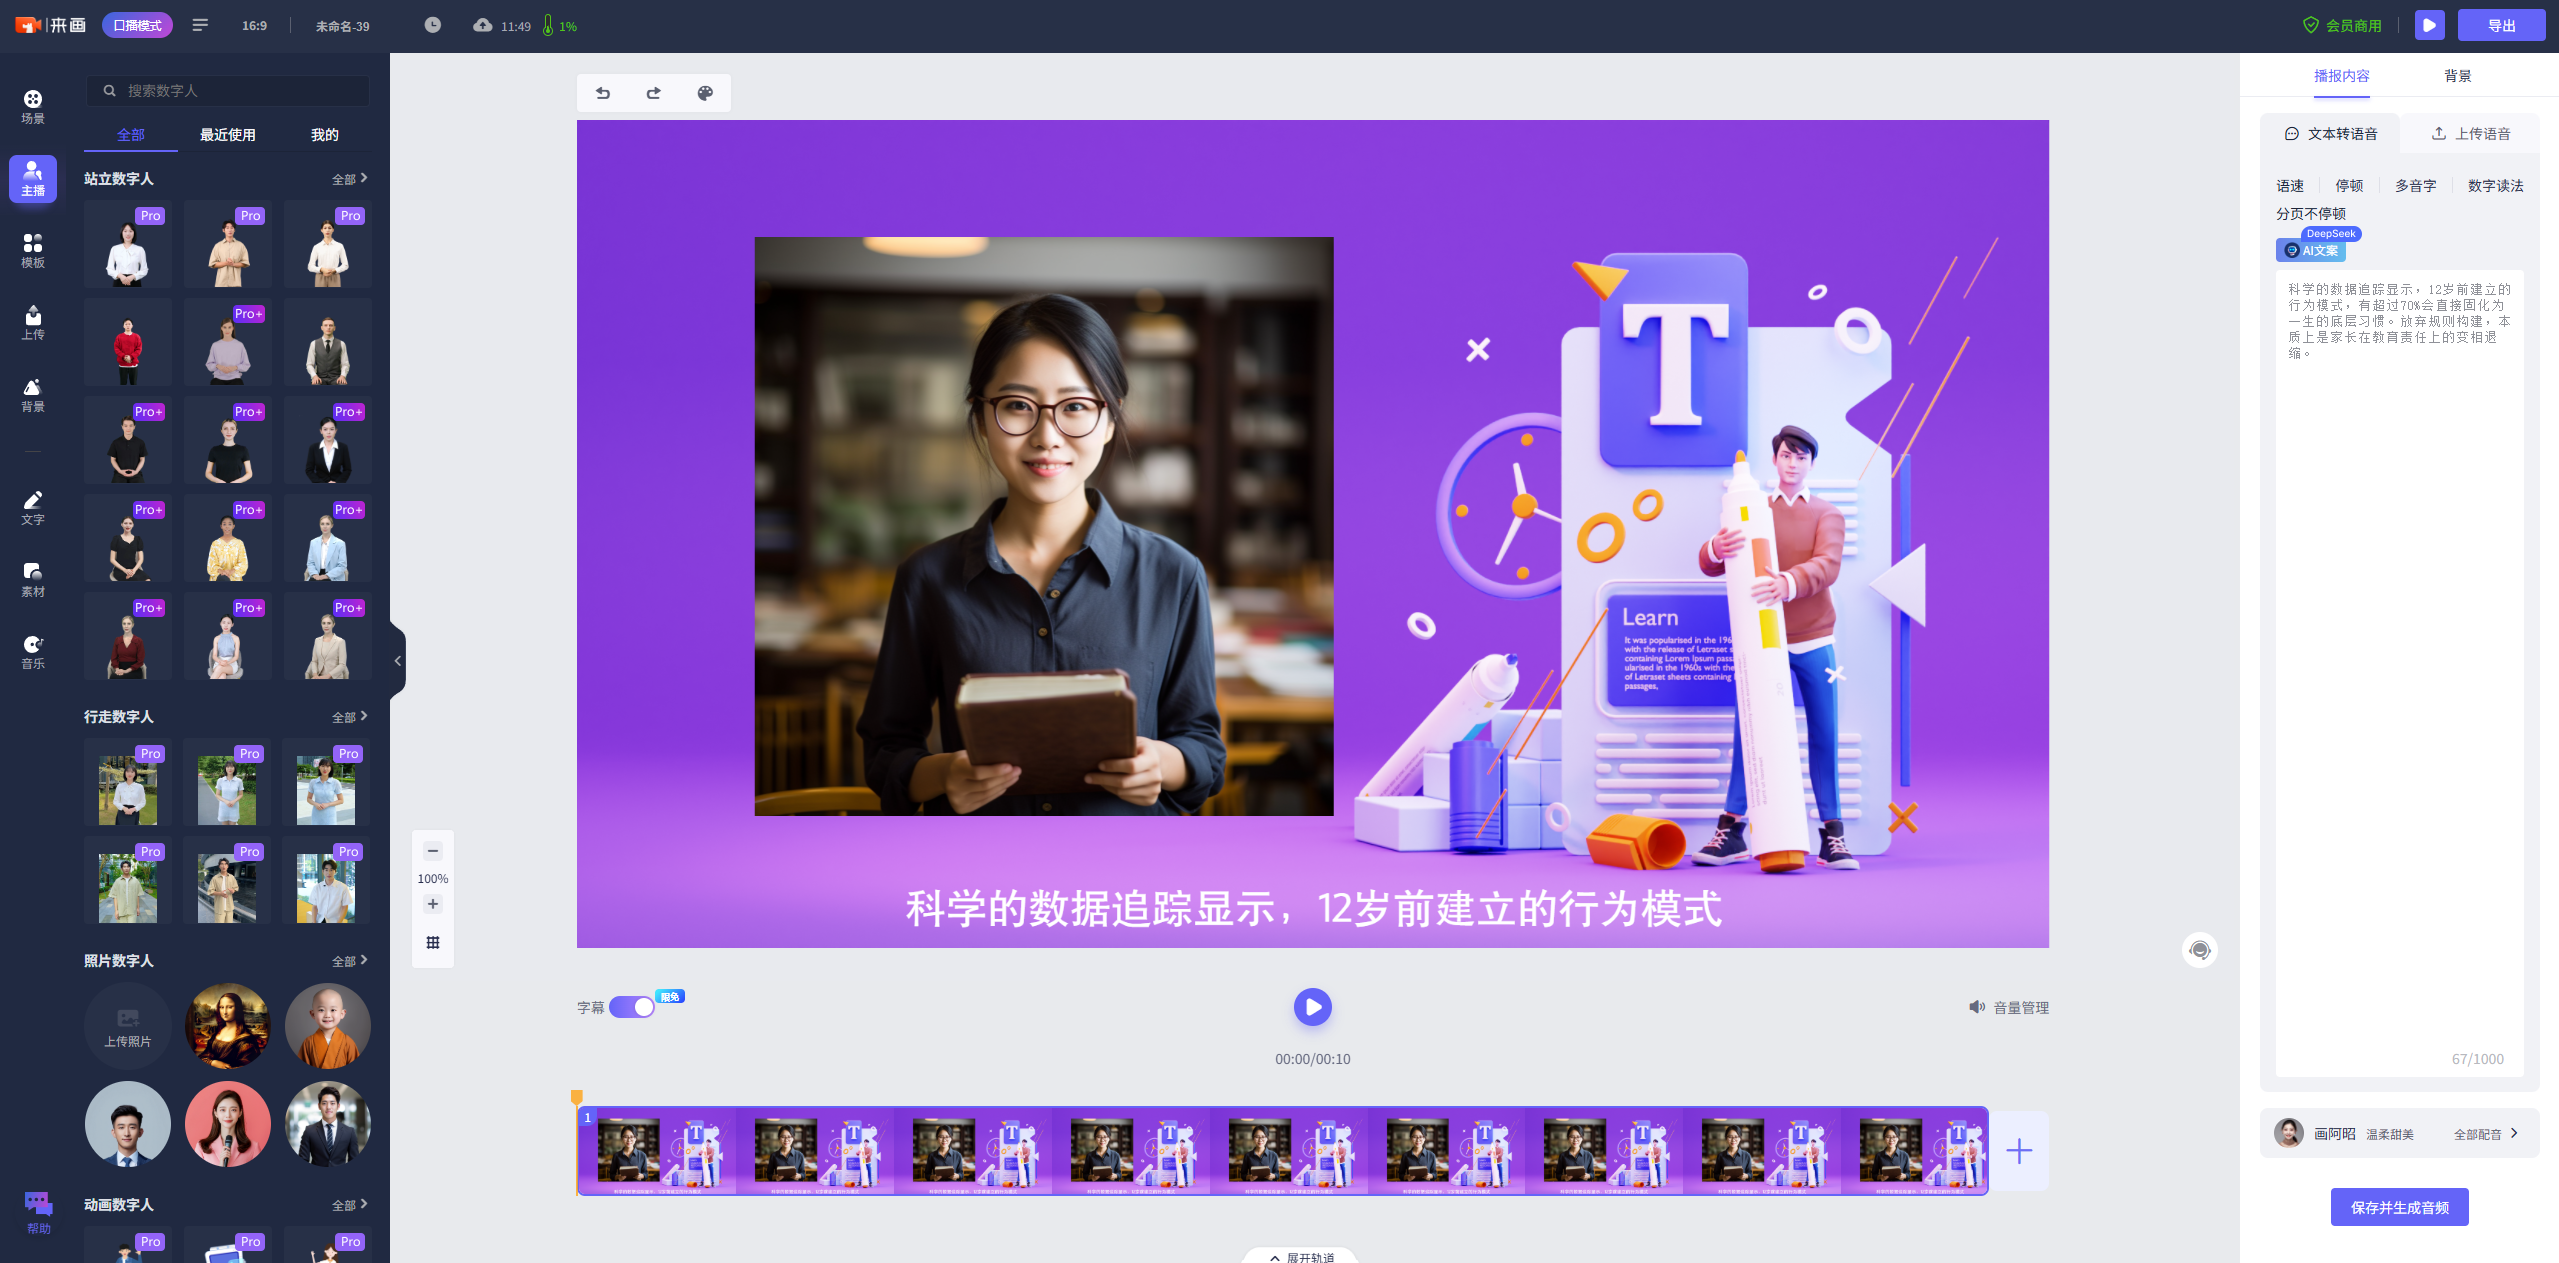This screenshot has height=1263, width=2559.
Task: Open the 模板 templates sidebar panel
Action: (33, 251)
